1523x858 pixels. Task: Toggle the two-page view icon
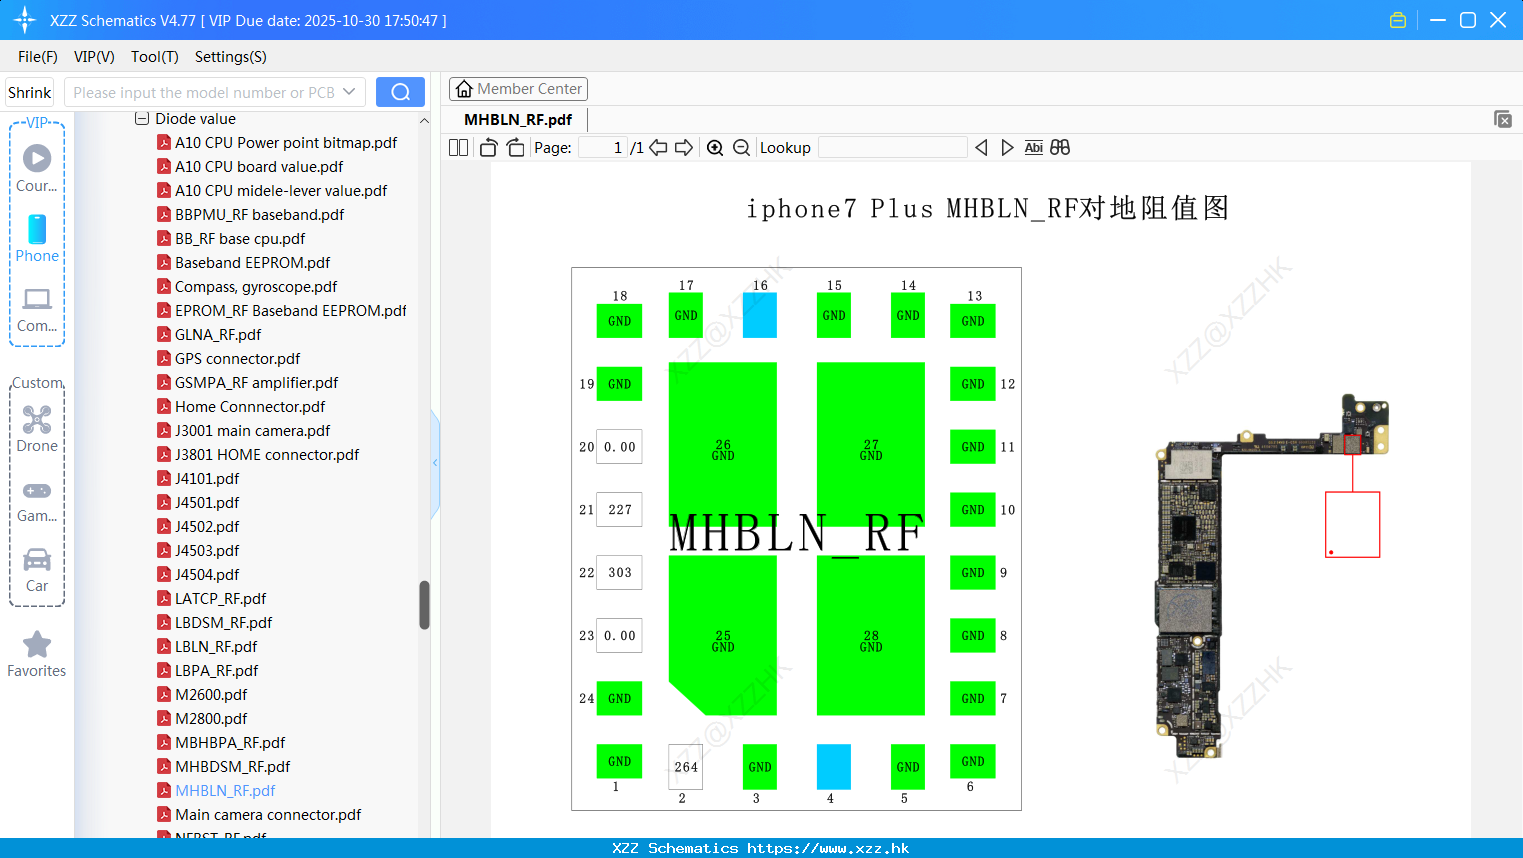tap(458, 148)
